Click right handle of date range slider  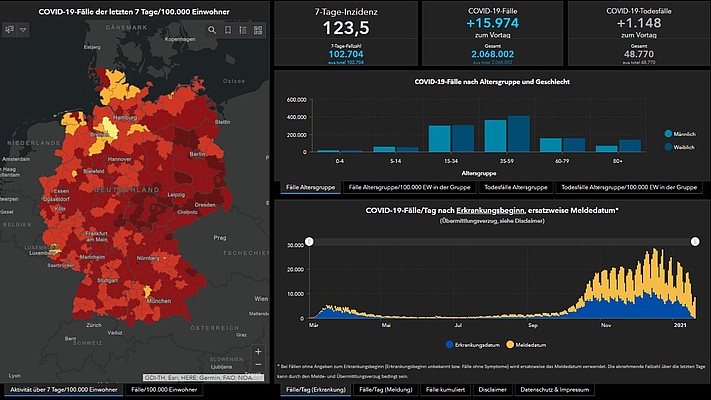click(x=695, y=241)
